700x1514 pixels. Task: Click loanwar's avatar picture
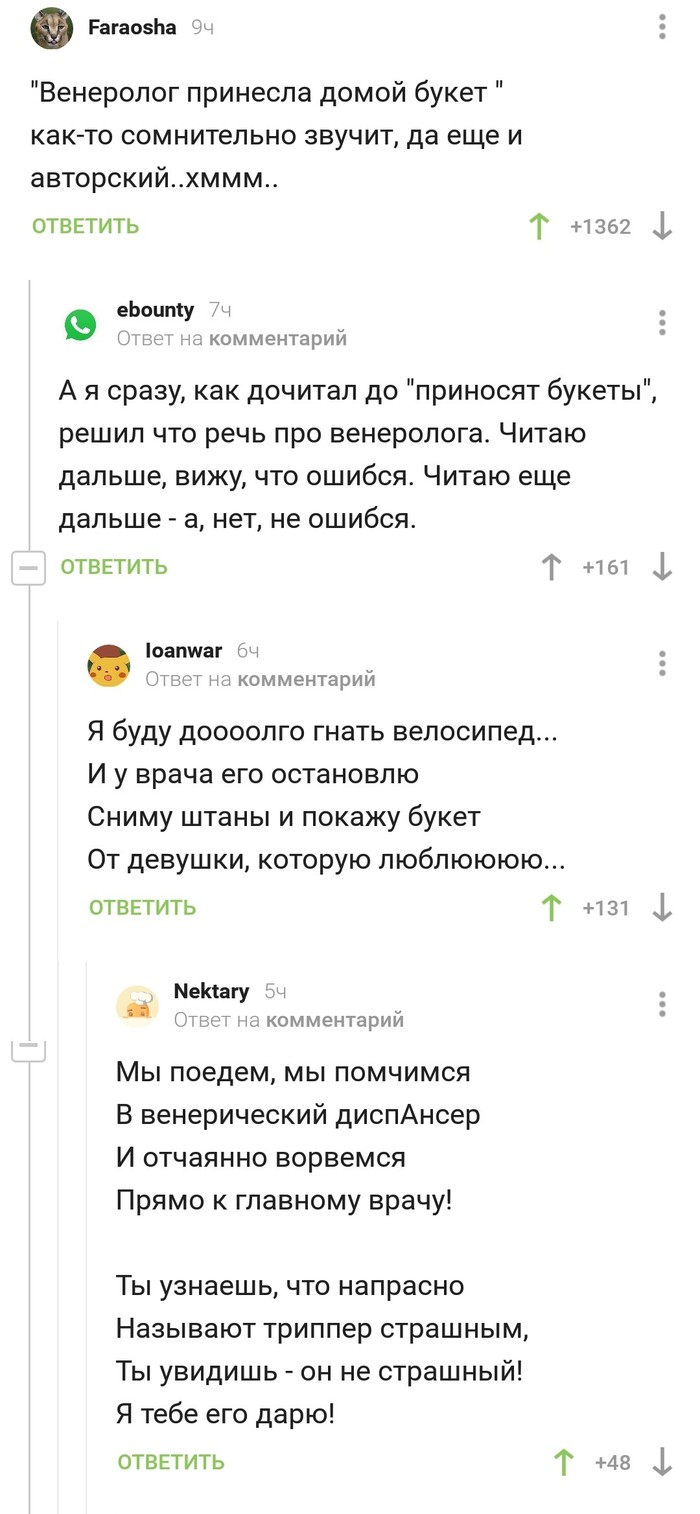click(110, 665)
